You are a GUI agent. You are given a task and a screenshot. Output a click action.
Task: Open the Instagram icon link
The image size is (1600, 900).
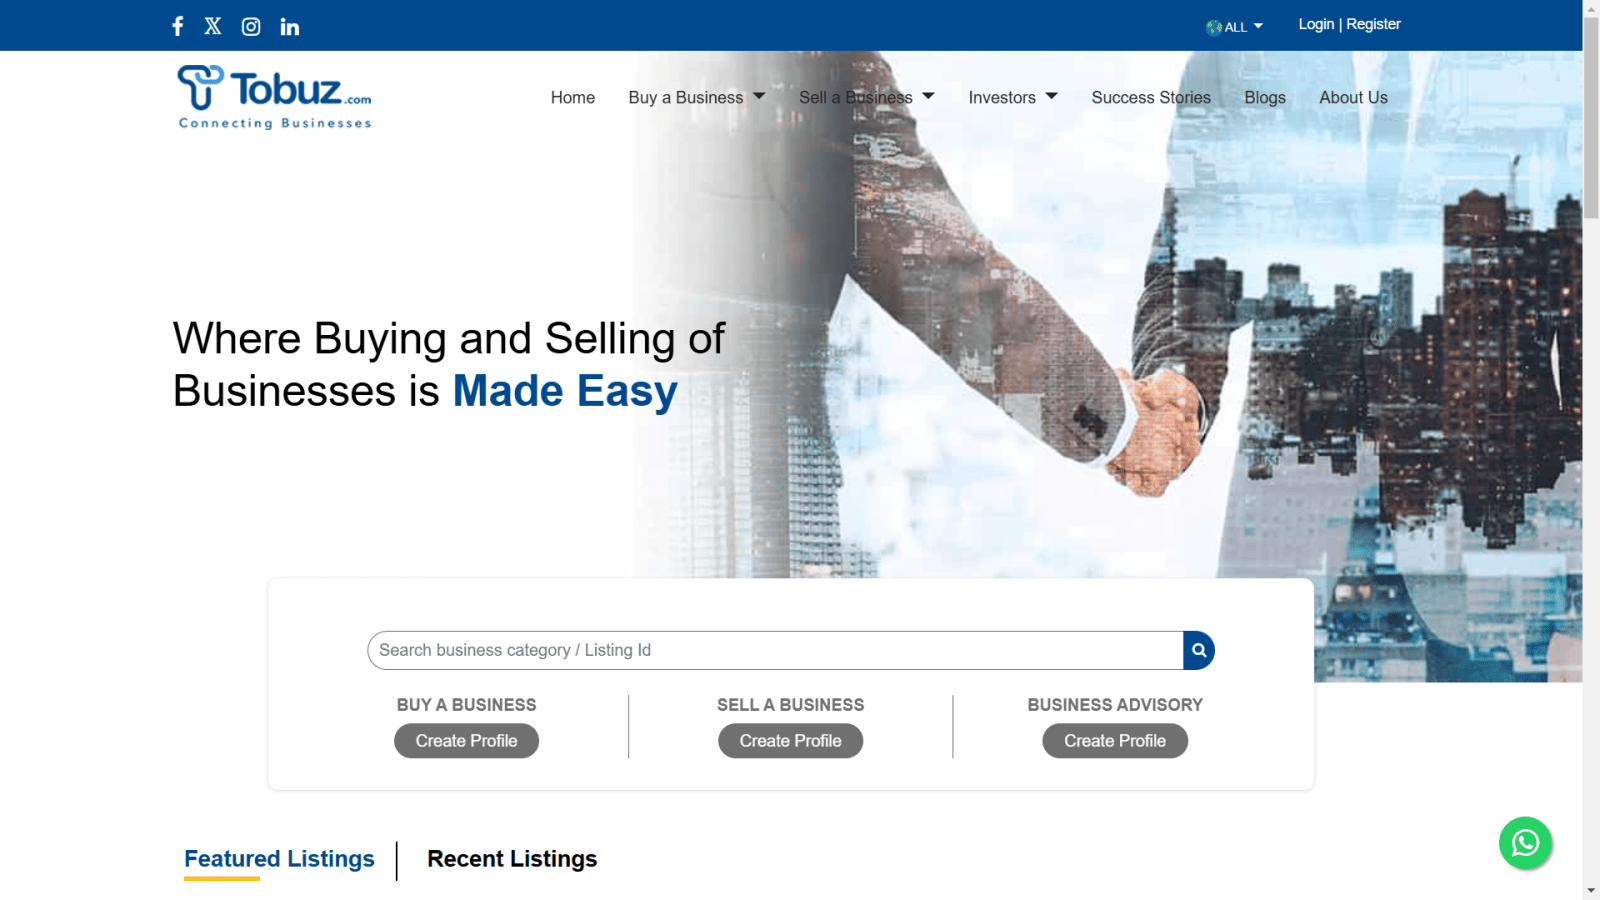click(251, 27)
